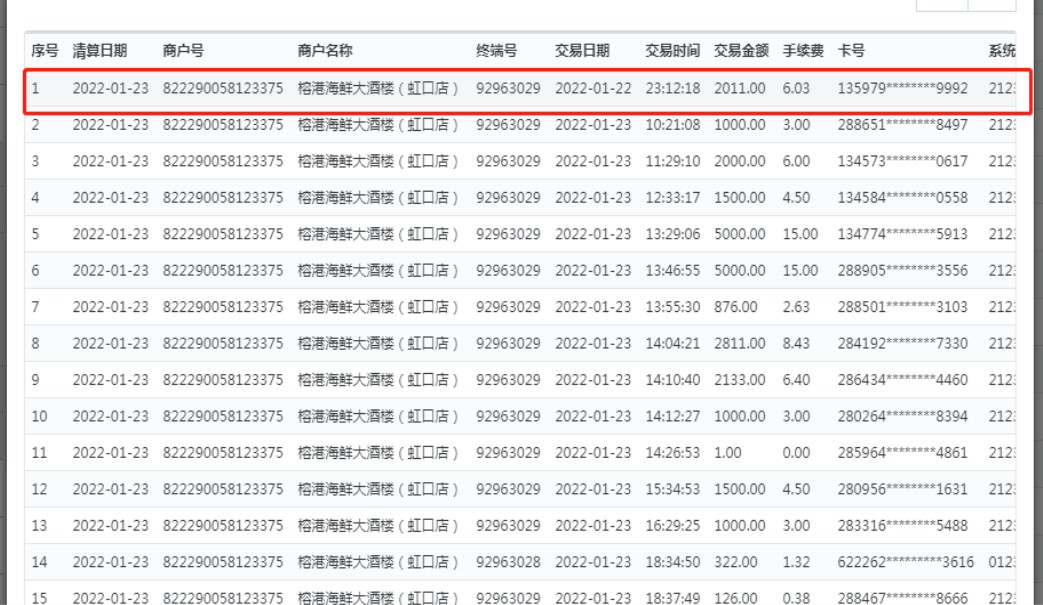
Task: Click card number 288651********8497
Action: click(x=903, y=125)
